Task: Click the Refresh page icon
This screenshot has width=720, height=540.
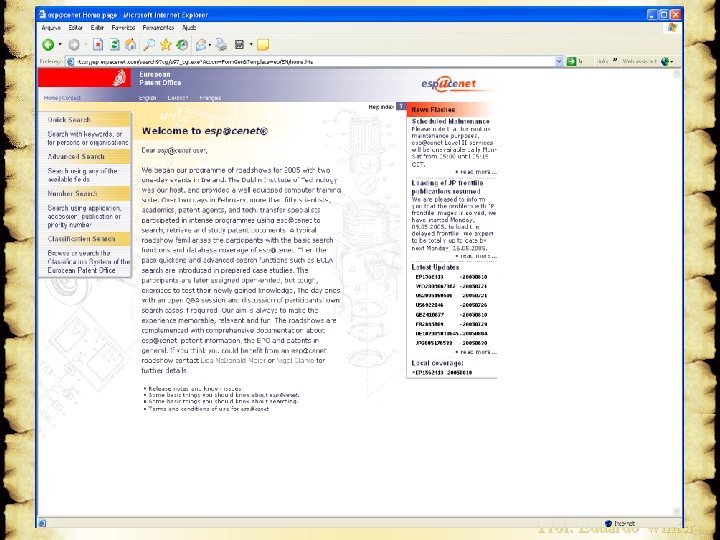Action: point(114,45)
